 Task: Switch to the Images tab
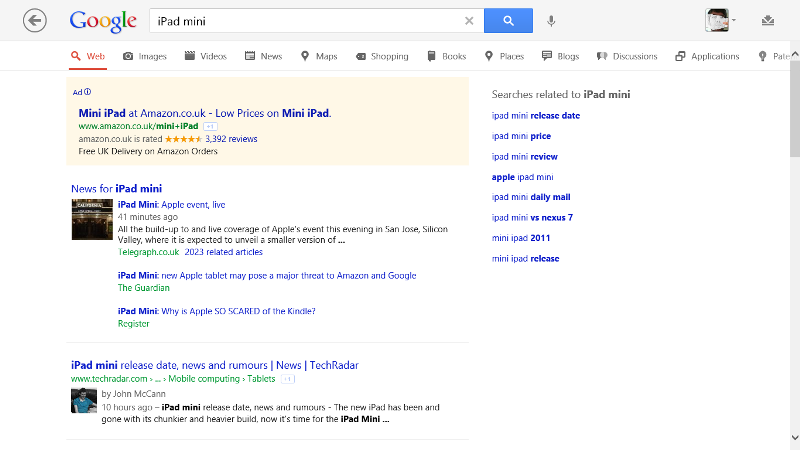pyautogui.click(x=145, y=56)
